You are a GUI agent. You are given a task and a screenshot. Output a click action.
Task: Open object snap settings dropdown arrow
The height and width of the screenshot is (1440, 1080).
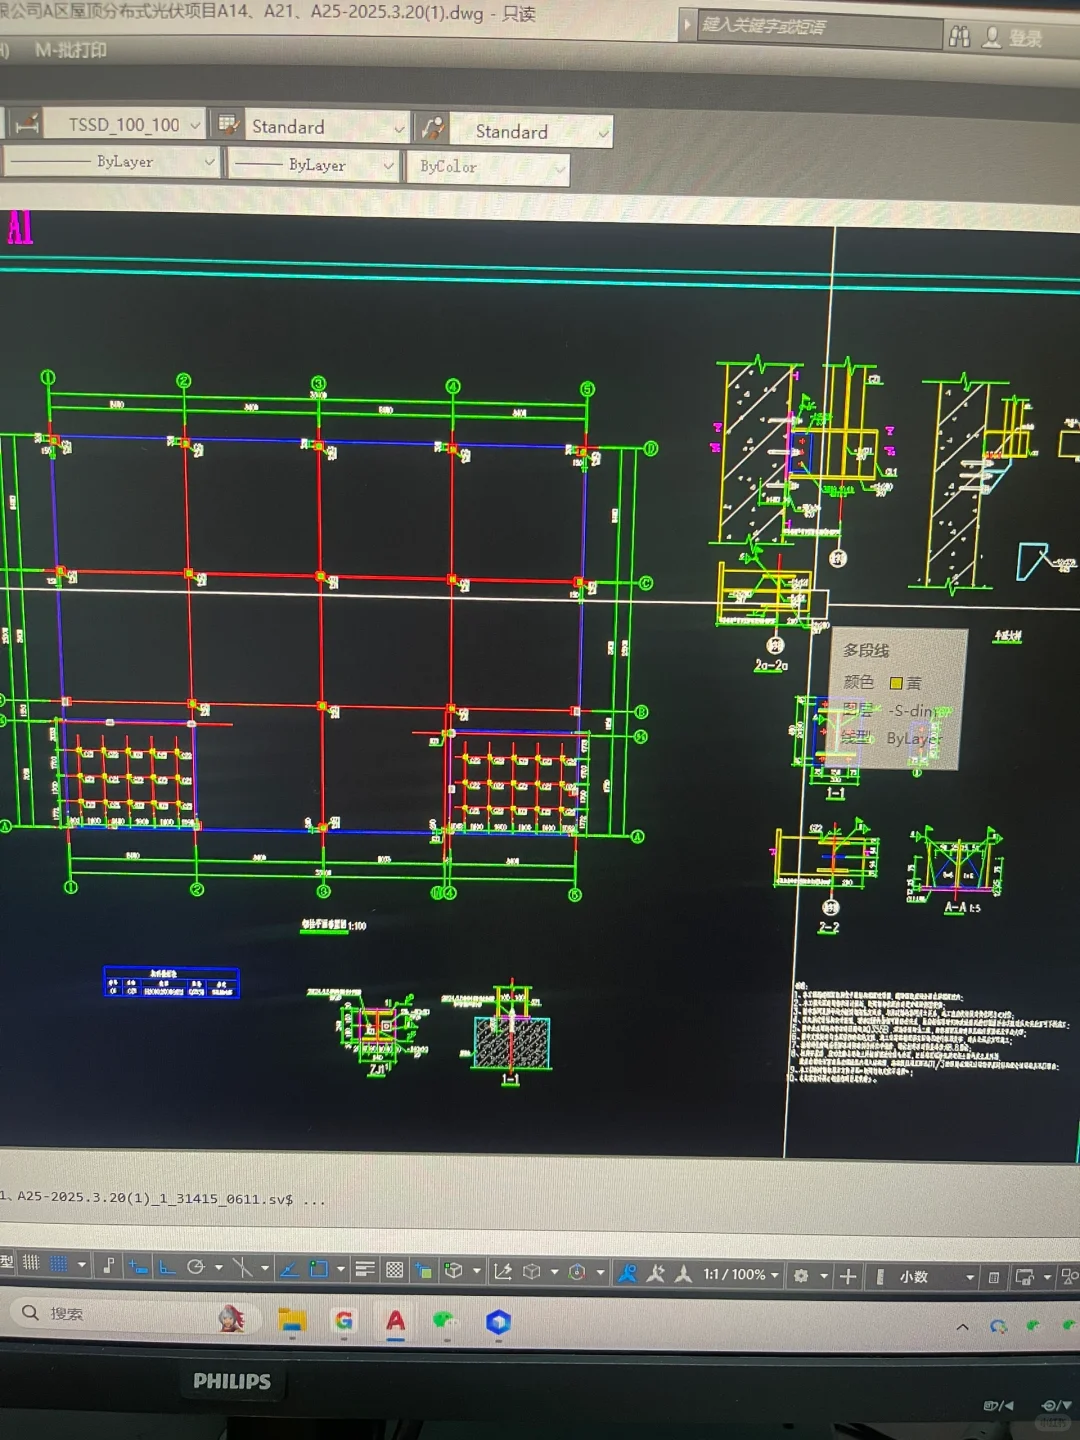point(341,1269)
